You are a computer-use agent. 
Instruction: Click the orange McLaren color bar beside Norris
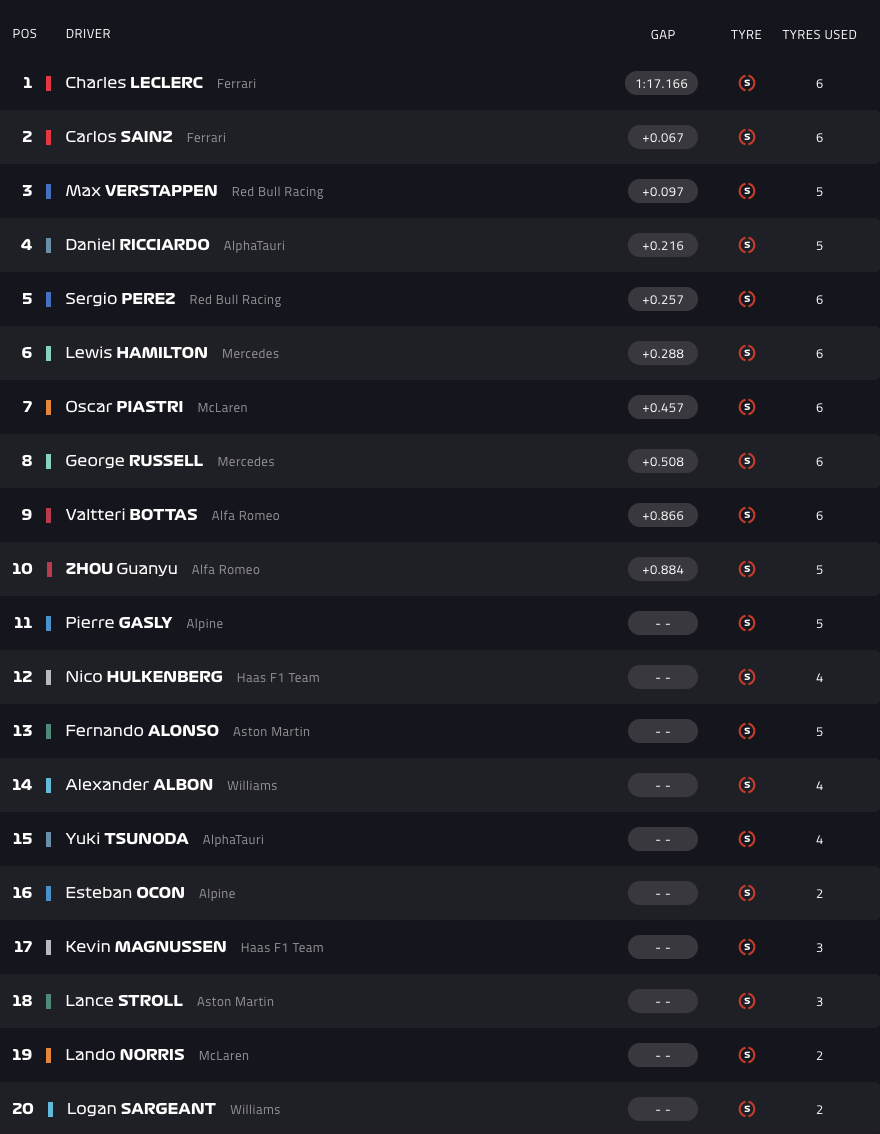[48, 1055]
